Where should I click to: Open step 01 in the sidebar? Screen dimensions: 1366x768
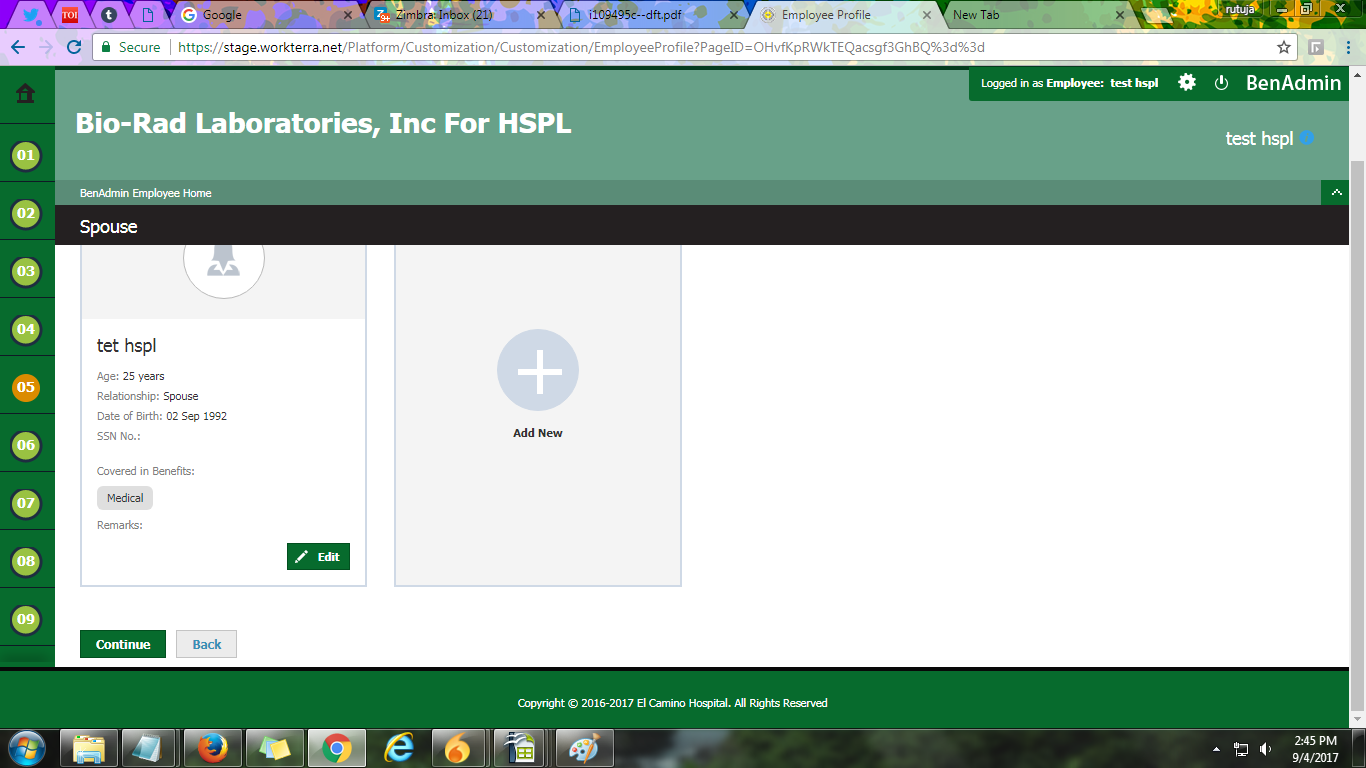[26, 155]
